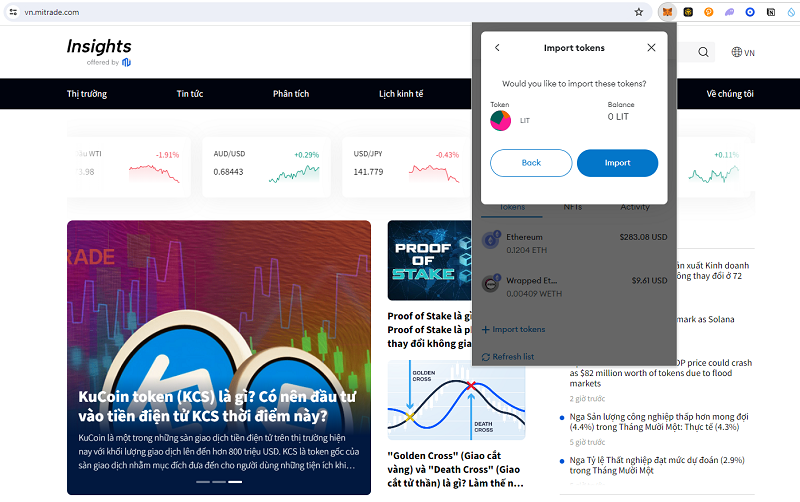
Task: Click the MetaMask fox extension icon
Action: tap(667, 12)
